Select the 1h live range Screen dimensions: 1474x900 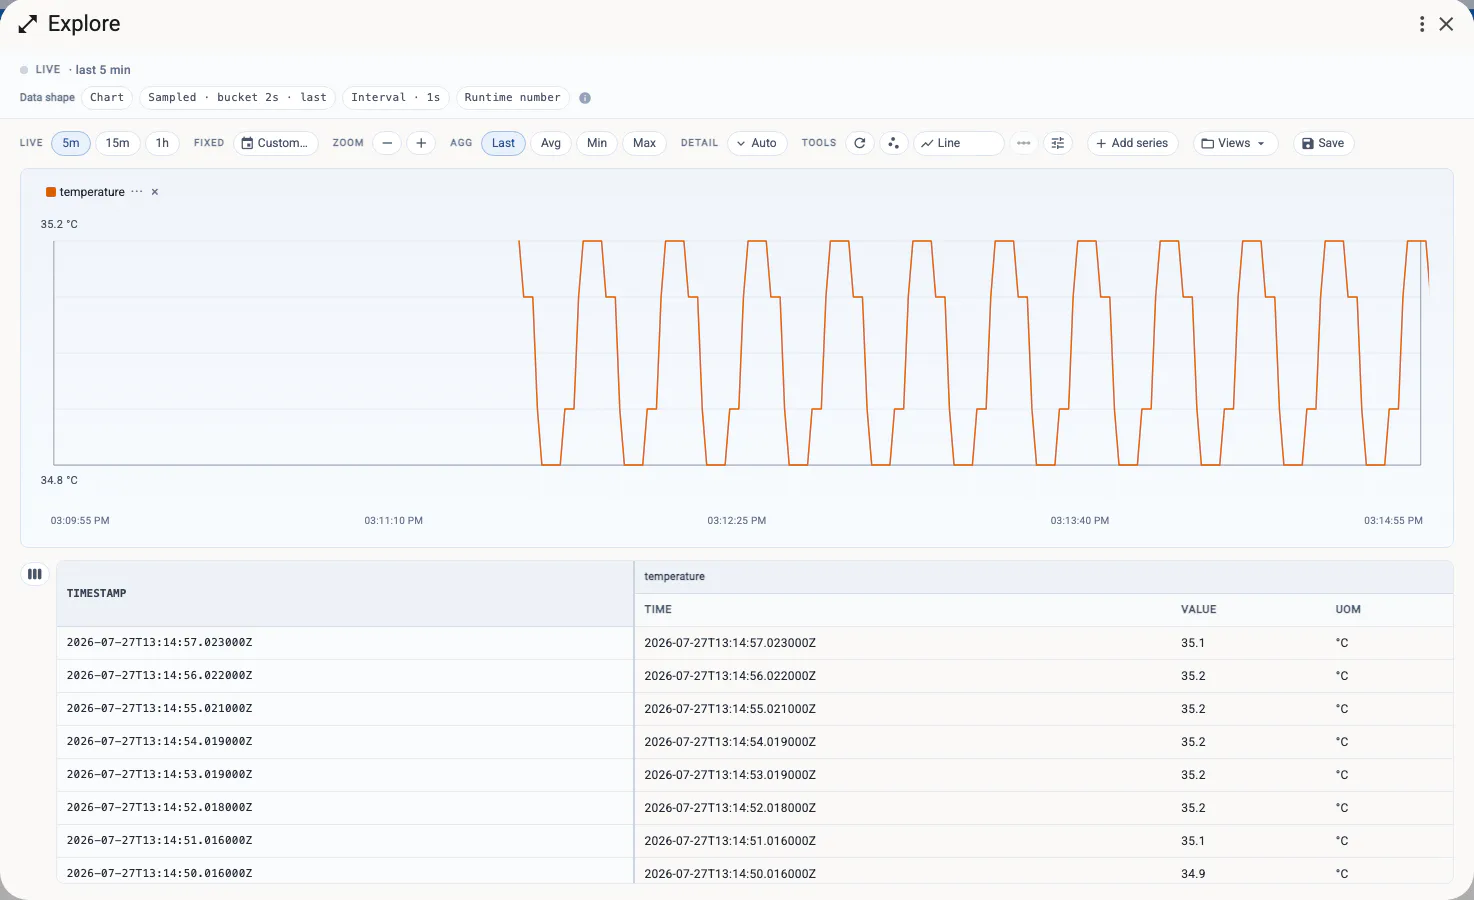(162, 143)
